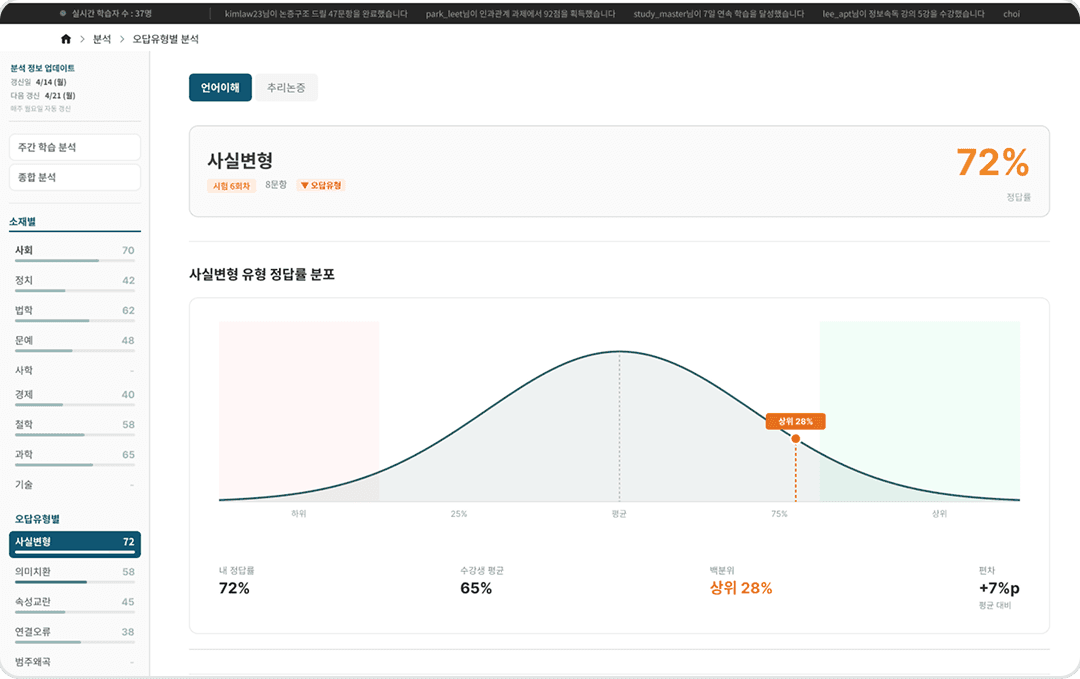Click 오답유형별 분석 breadcrumb

point(166,39)
